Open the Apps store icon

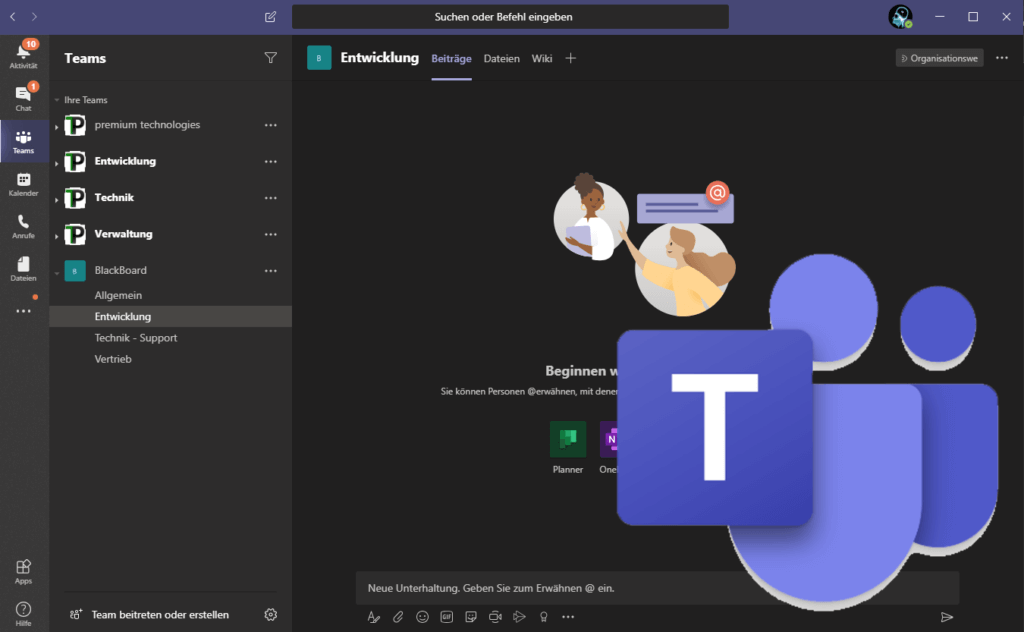pos(24,571)
